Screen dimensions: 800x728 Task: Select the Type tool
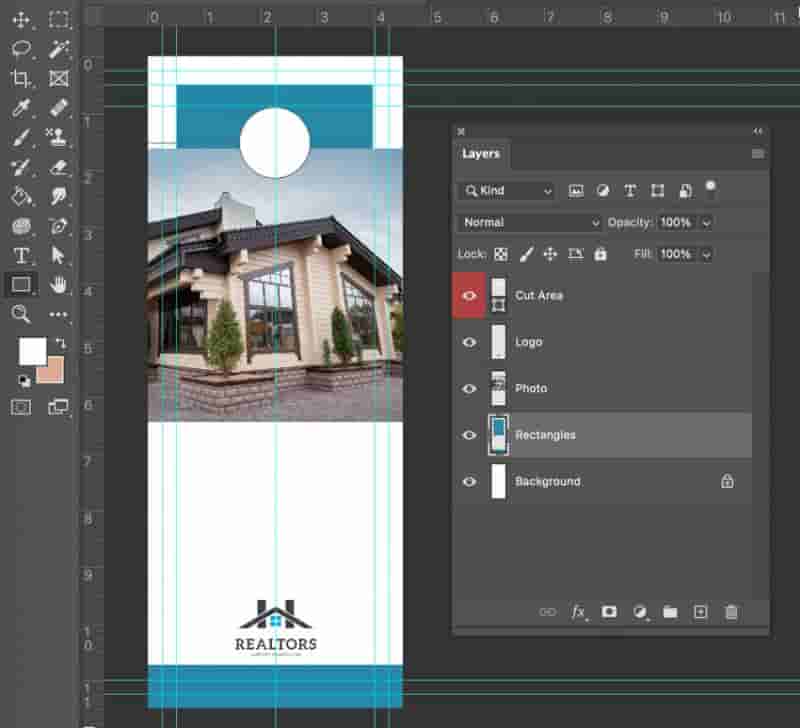[x=21, y=255]
